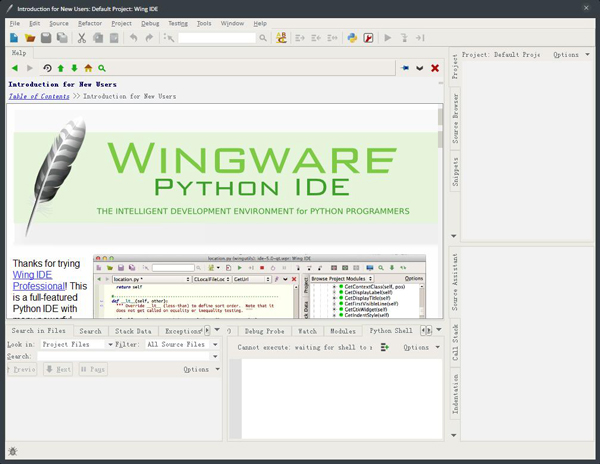Switch to the Stack Data tab
Image resolution: width=600 pixels, height=464 pixels.
[133, 331]
